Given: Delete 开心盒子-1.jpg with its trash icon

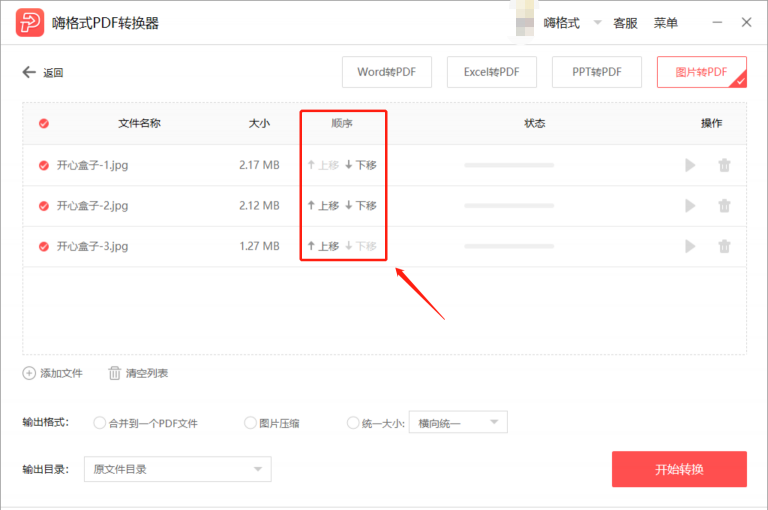Looking at the screenshot, I should pyautogui.click(x=724, y=165).
